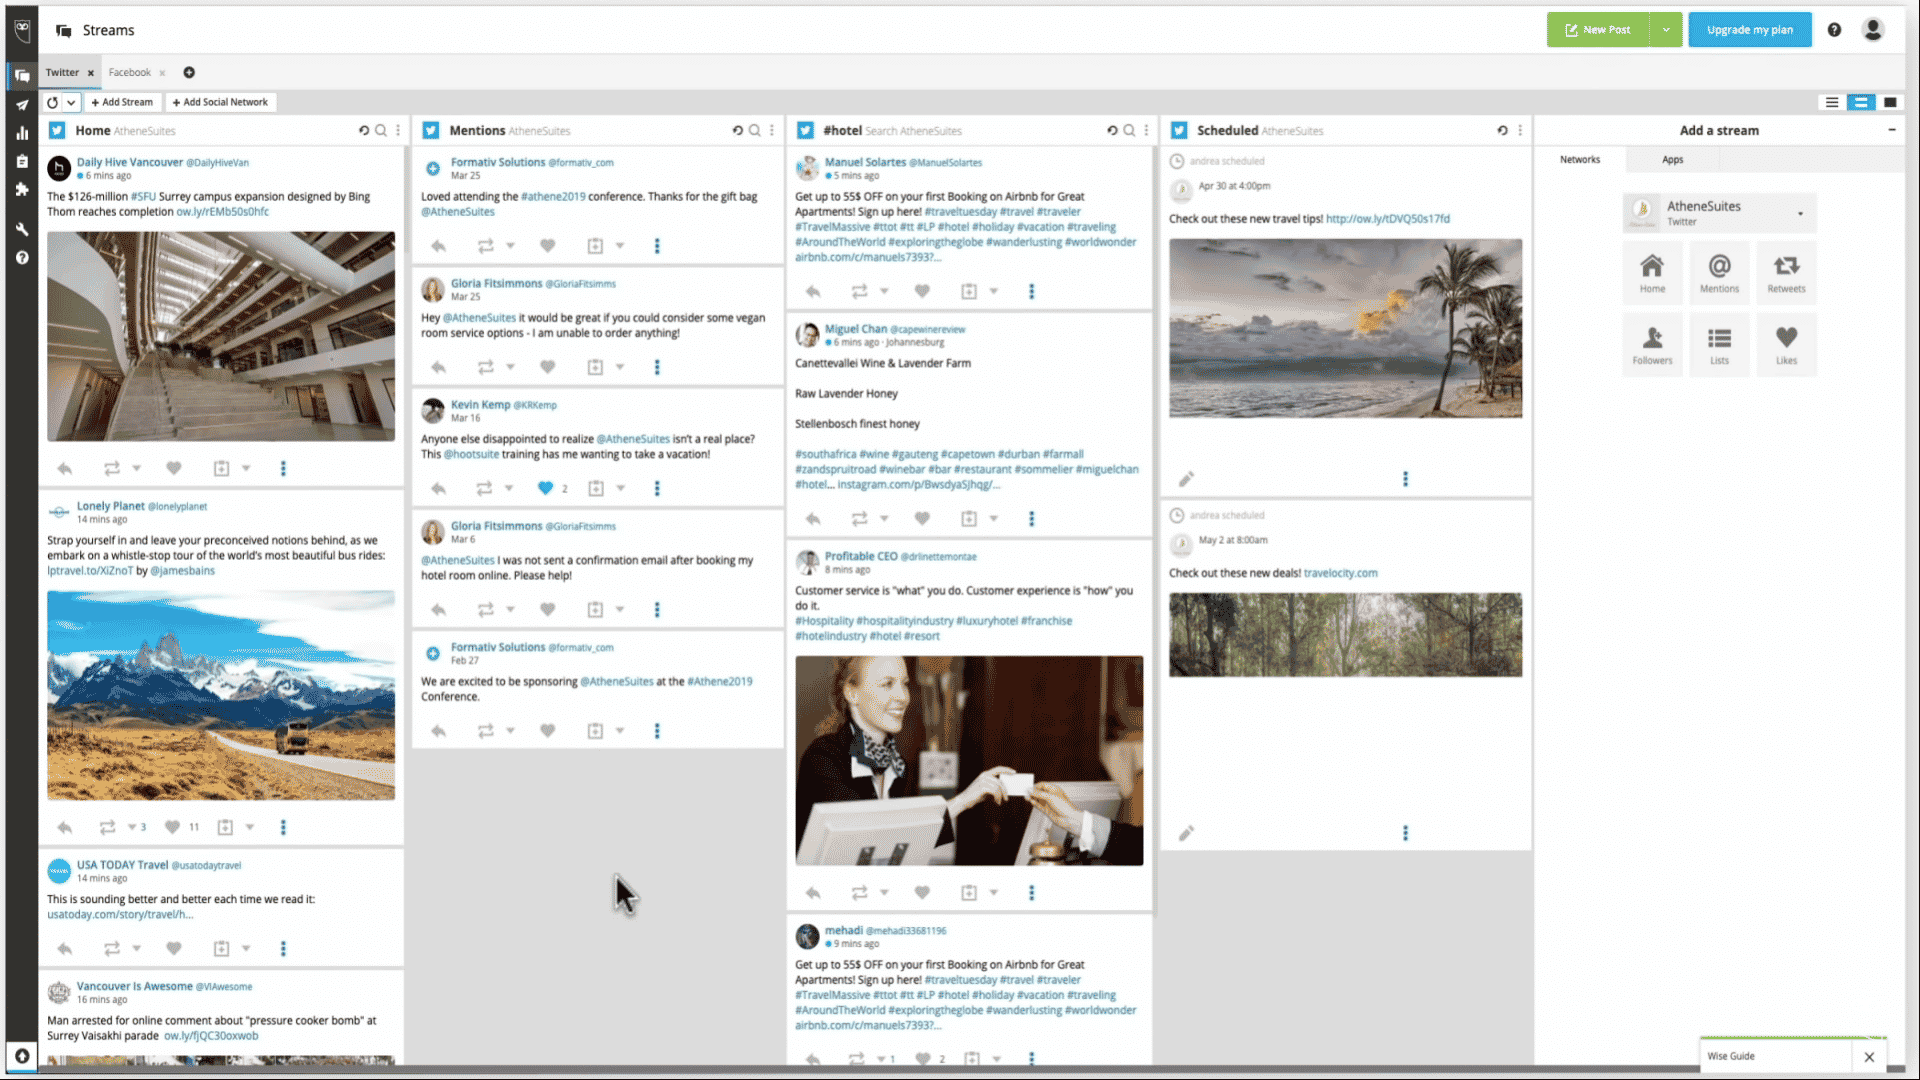Open the Help question mark in sidebar
1920x1080 pixels.
click(x=22, y=258)
